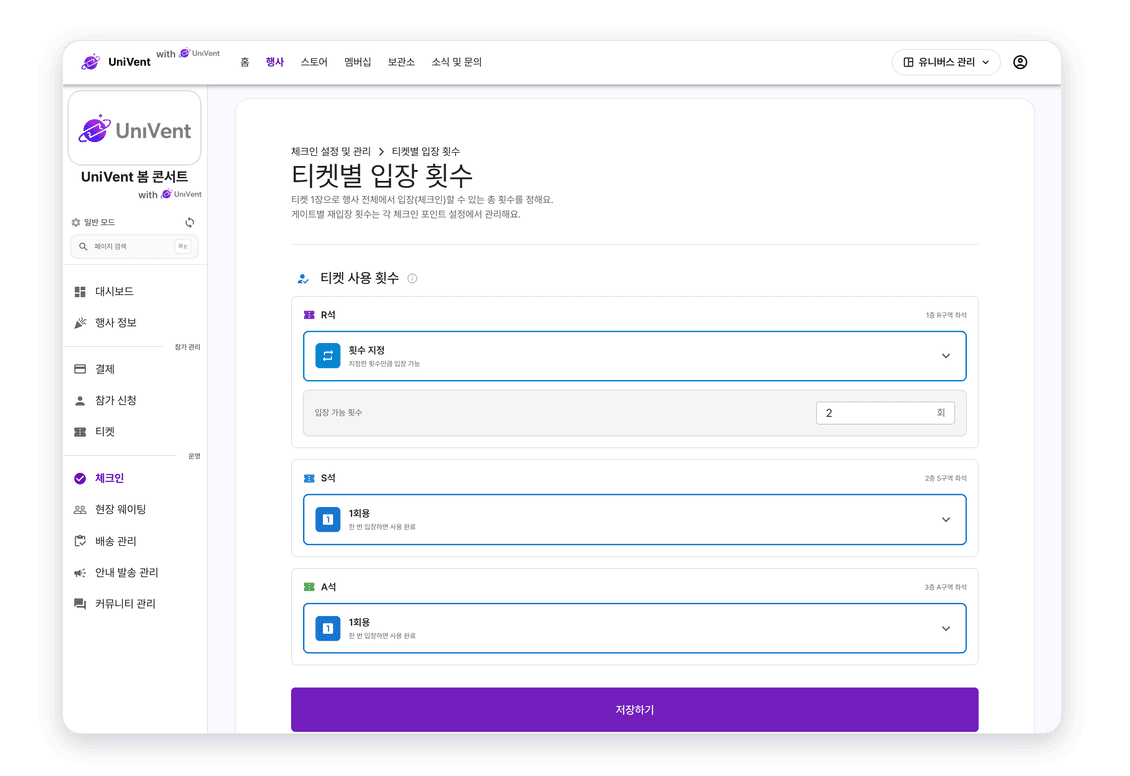1130x776 pixels.
Task: Click the info icon next to 티켓 사용 횟수
Action: [x=412, y=278]
